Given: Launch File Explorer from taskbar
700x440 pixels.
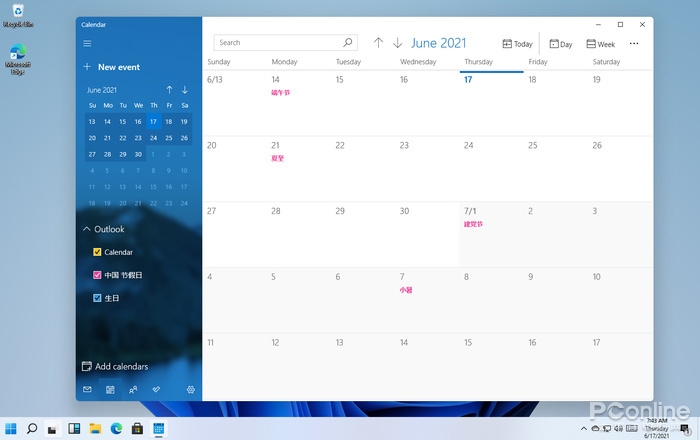Looking at the screenshot, I should click(x=95, y=429).
